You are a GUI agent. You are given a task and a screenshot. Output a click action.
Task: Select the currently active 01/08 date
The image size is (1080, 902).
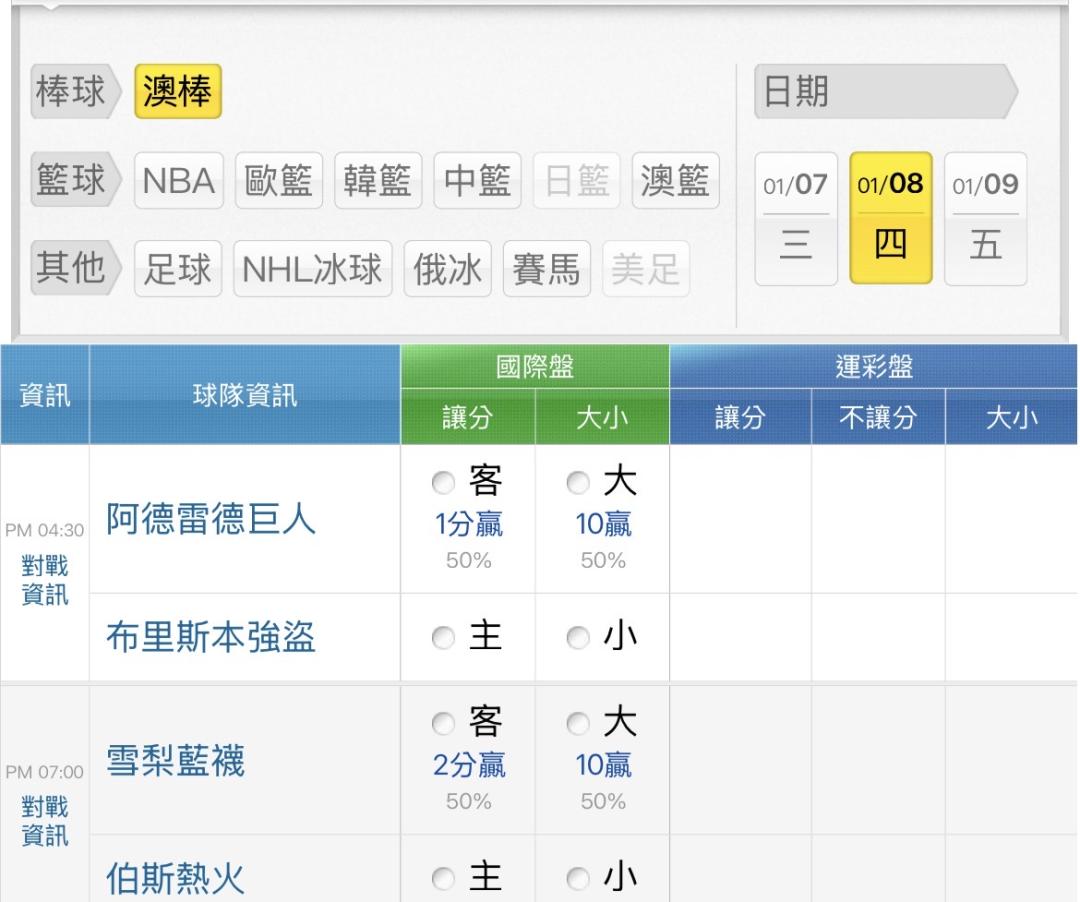pos(891,218)
